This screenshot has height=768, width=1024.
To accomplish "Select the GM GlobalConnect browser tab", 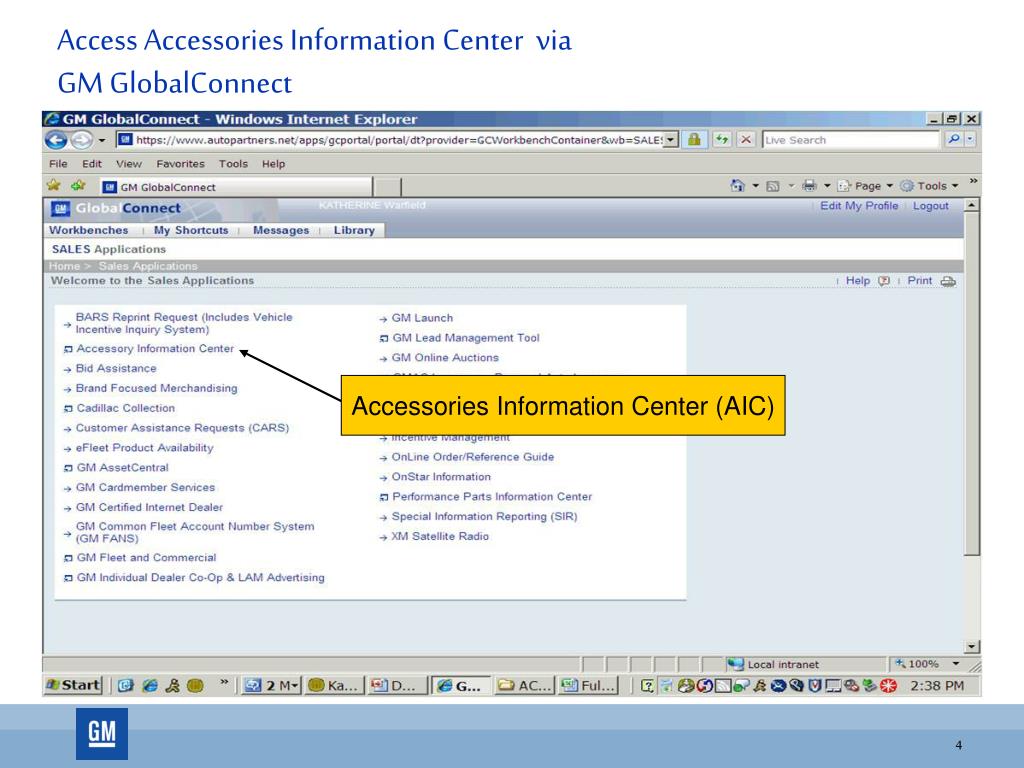I will tap(236, 187).
